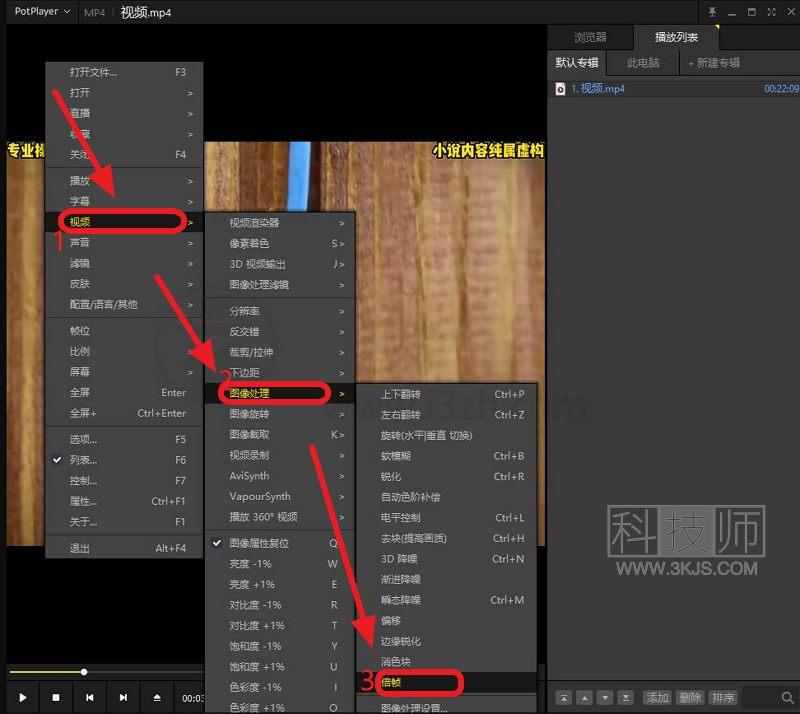The image size is (800, 714).
Task: Click the 排序 sort button
Action: tap(723, 697)
